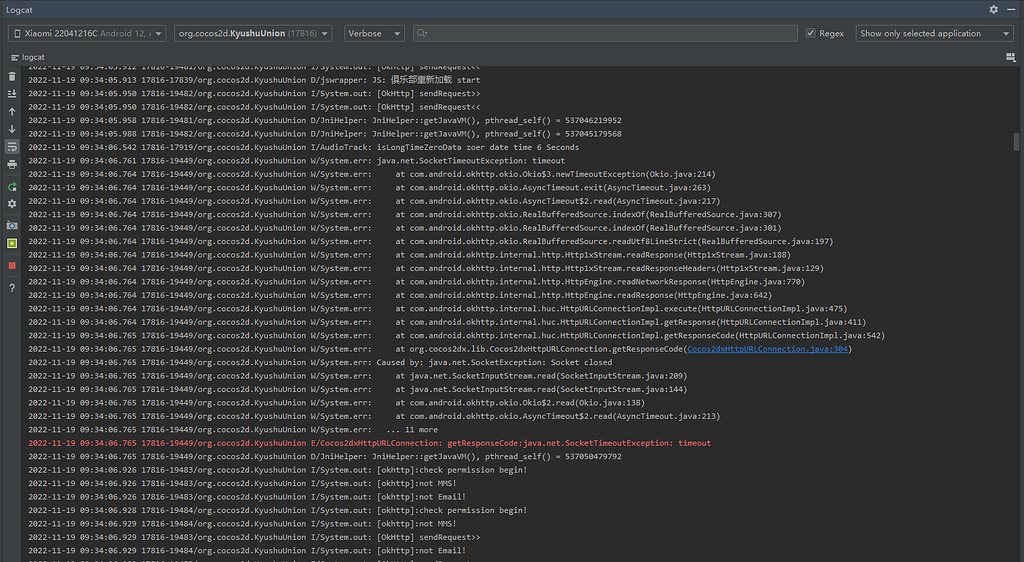The width and height of the screenshot is (1024, 562).
Task: Click the Print logcat icon
Action: coord(12,164)
